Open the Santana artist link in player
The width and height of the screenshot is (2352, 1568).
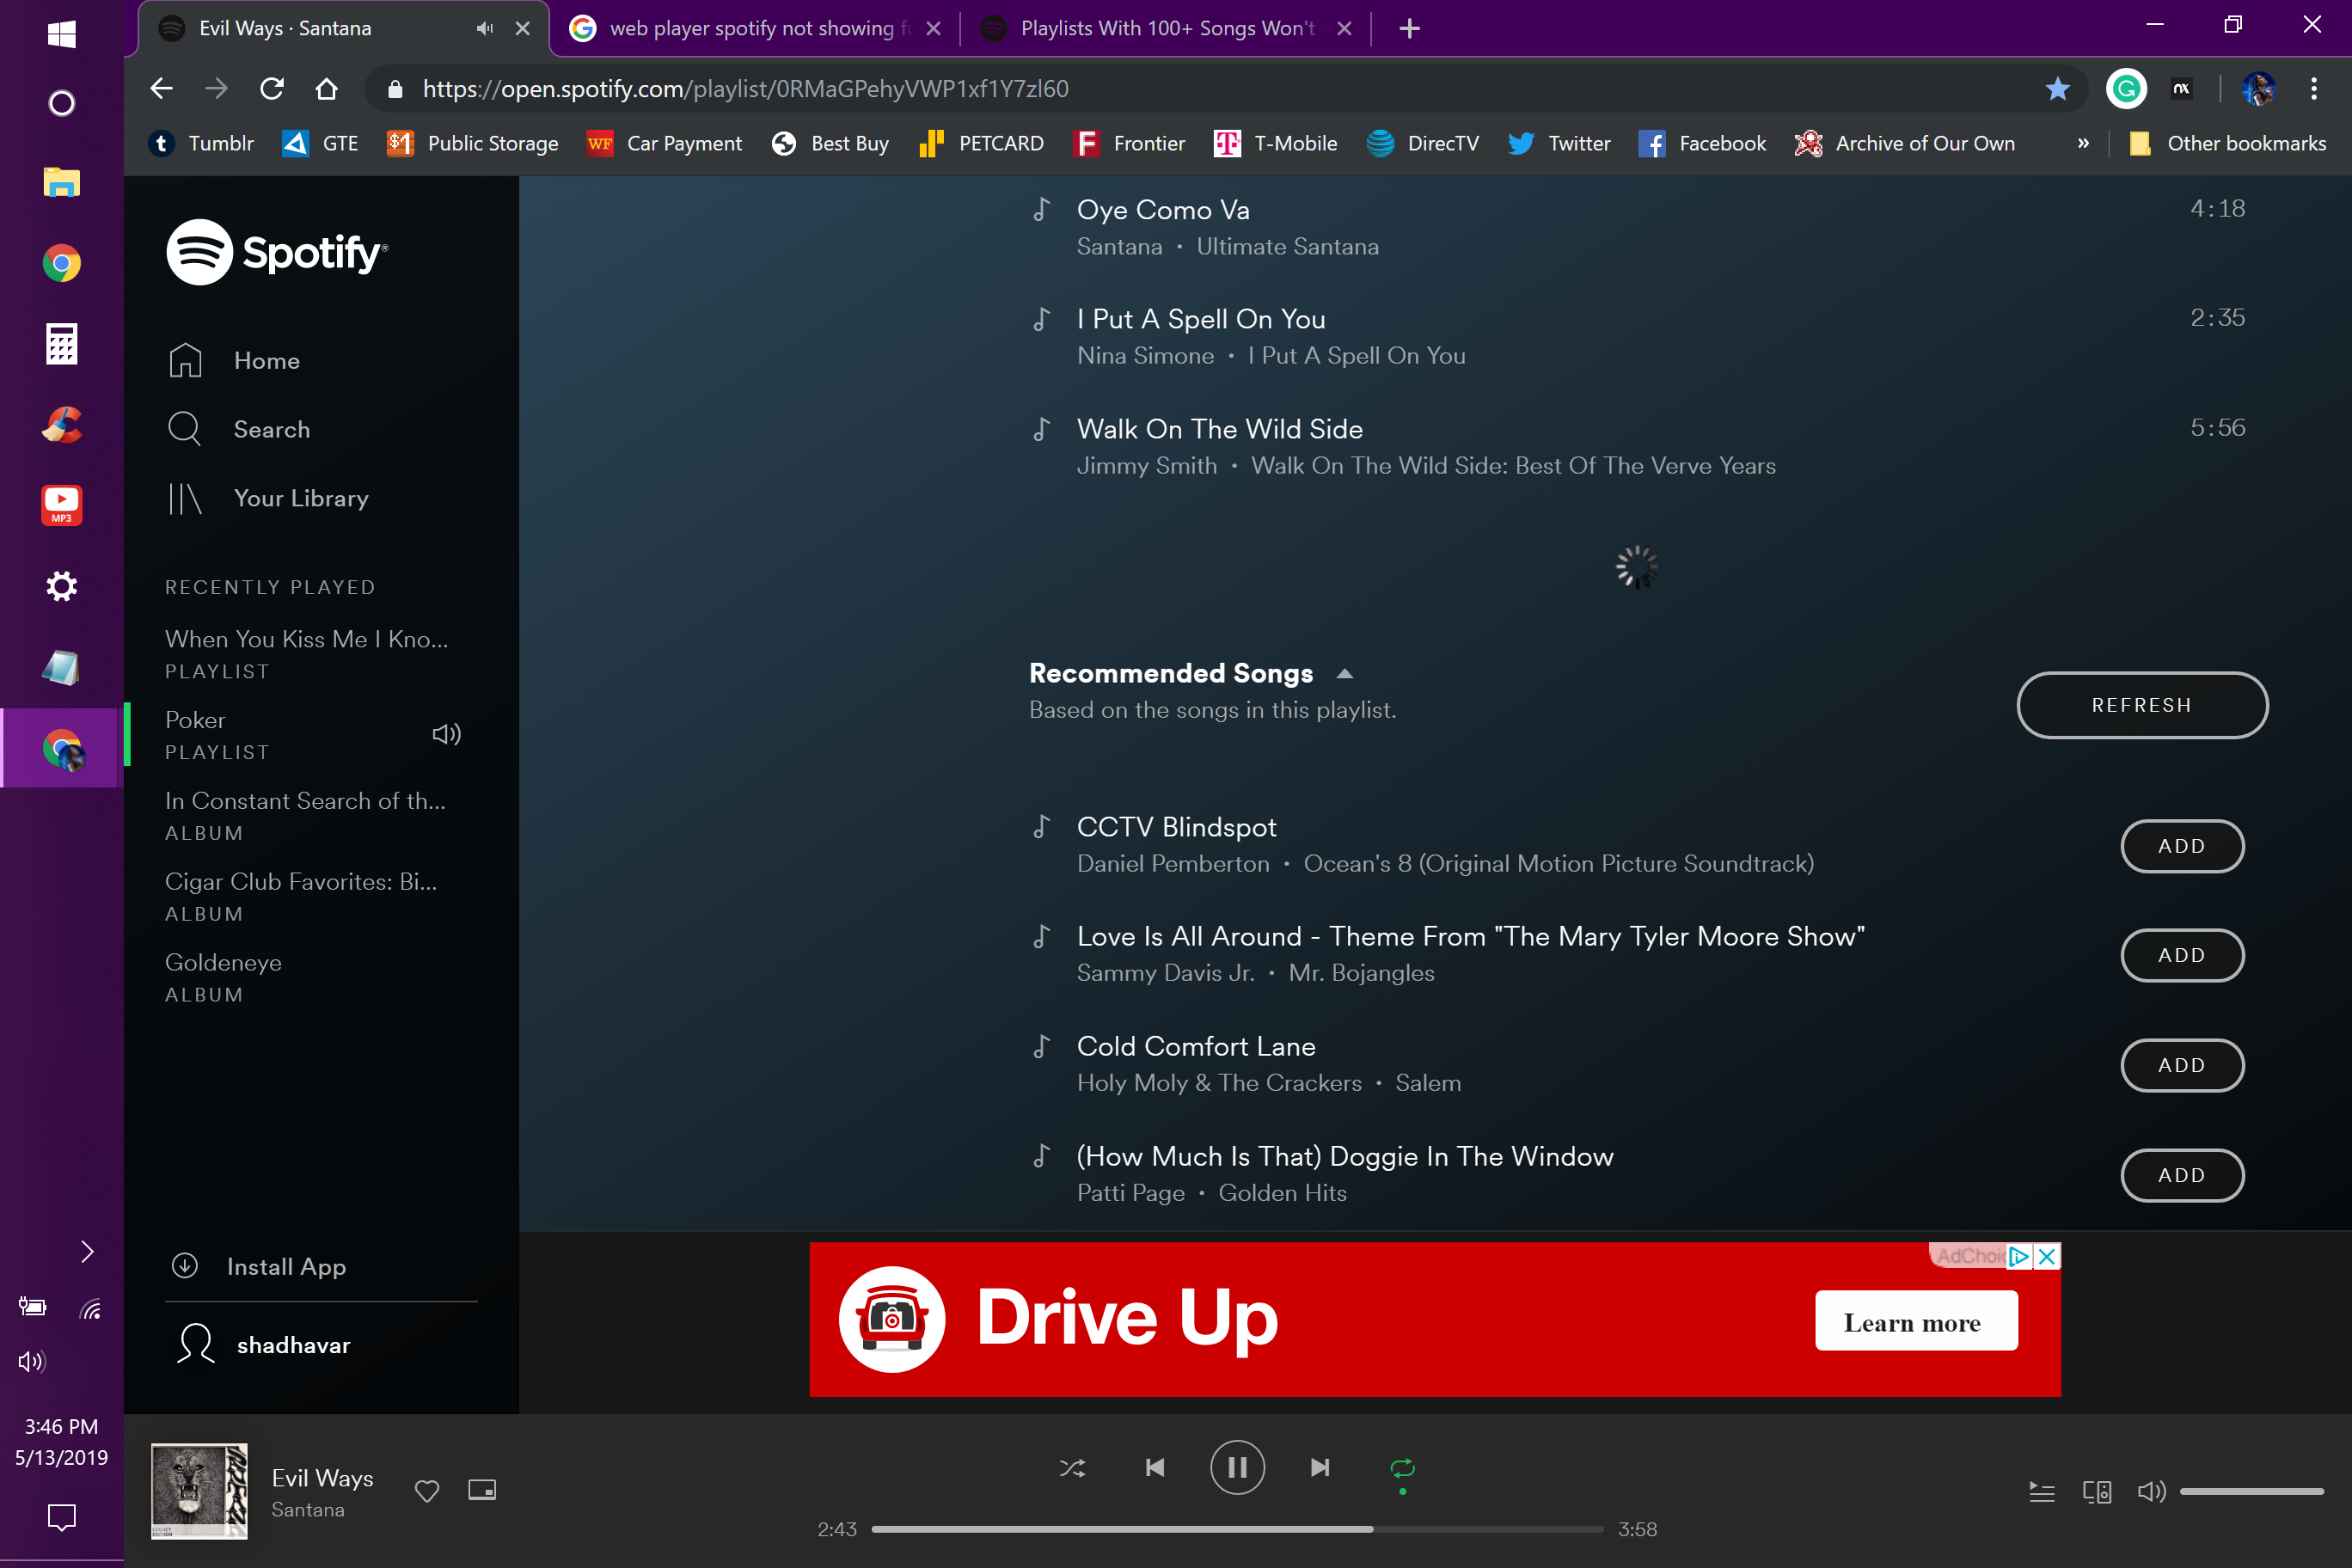click(308, 1510)
